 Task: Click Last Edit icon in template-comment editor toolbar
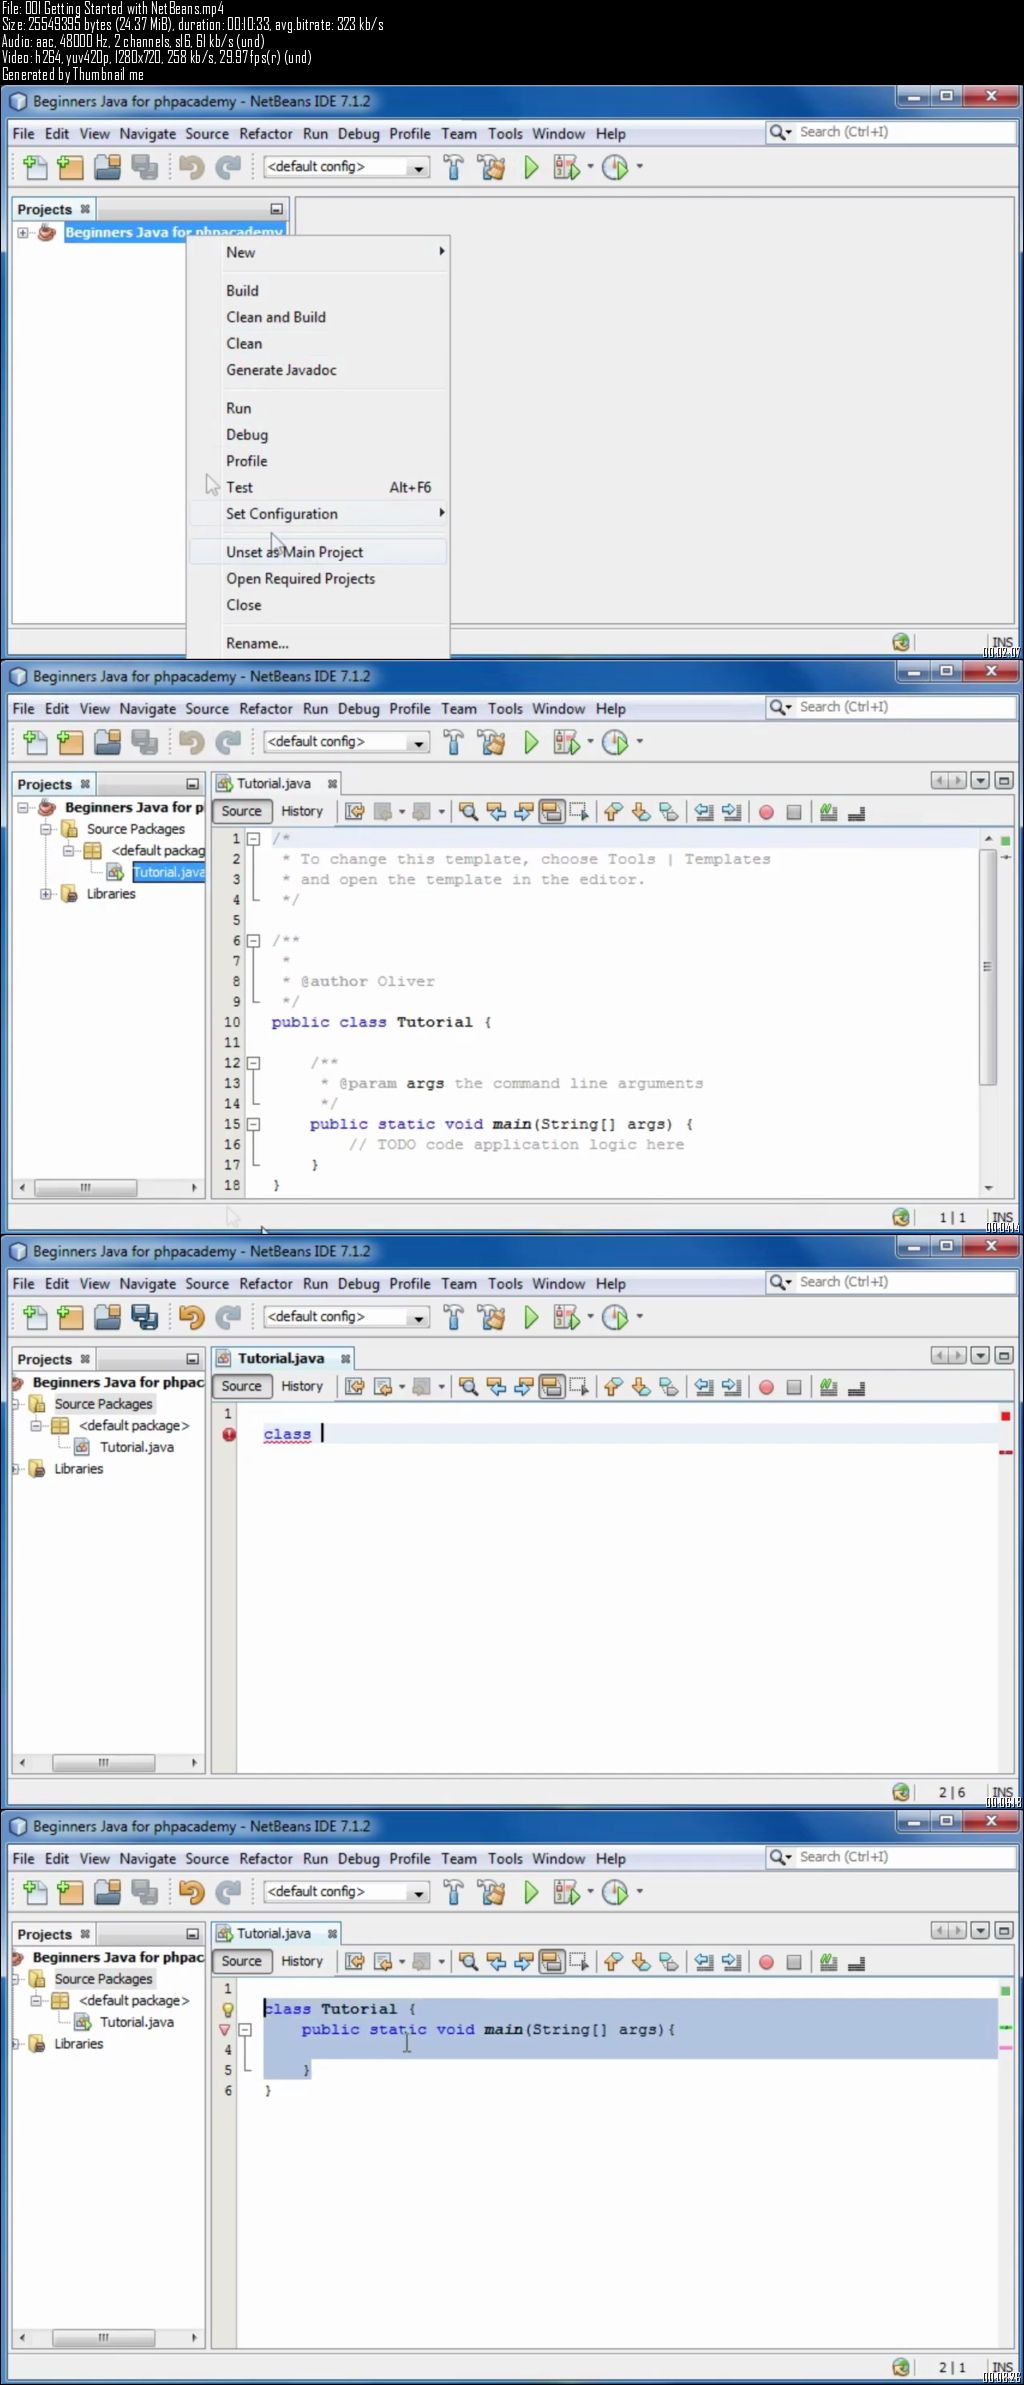tap(354, 812)
